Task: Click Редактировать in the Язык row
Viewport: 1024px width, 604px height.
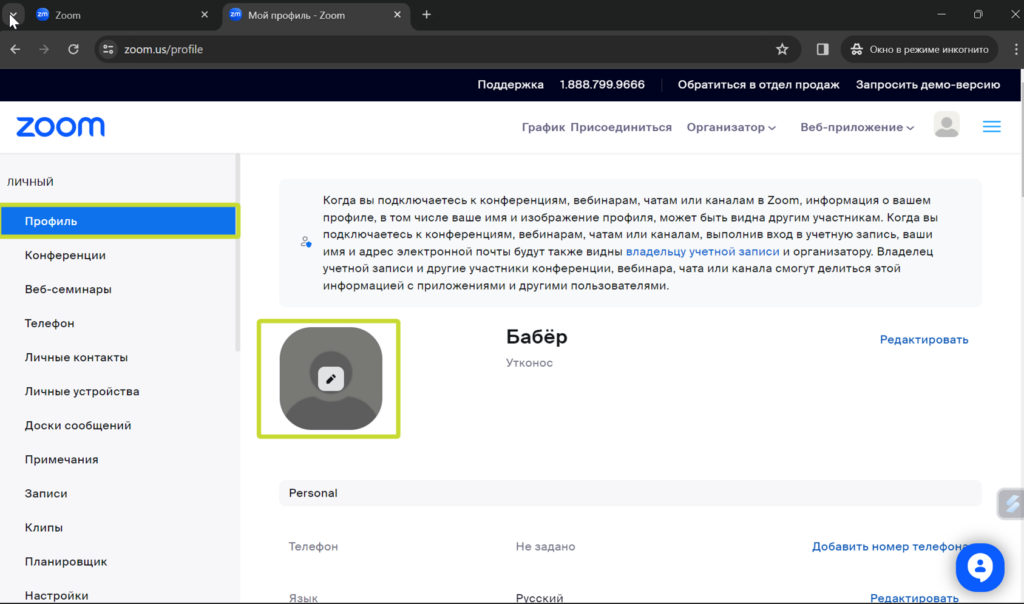Action: [914, 597]
